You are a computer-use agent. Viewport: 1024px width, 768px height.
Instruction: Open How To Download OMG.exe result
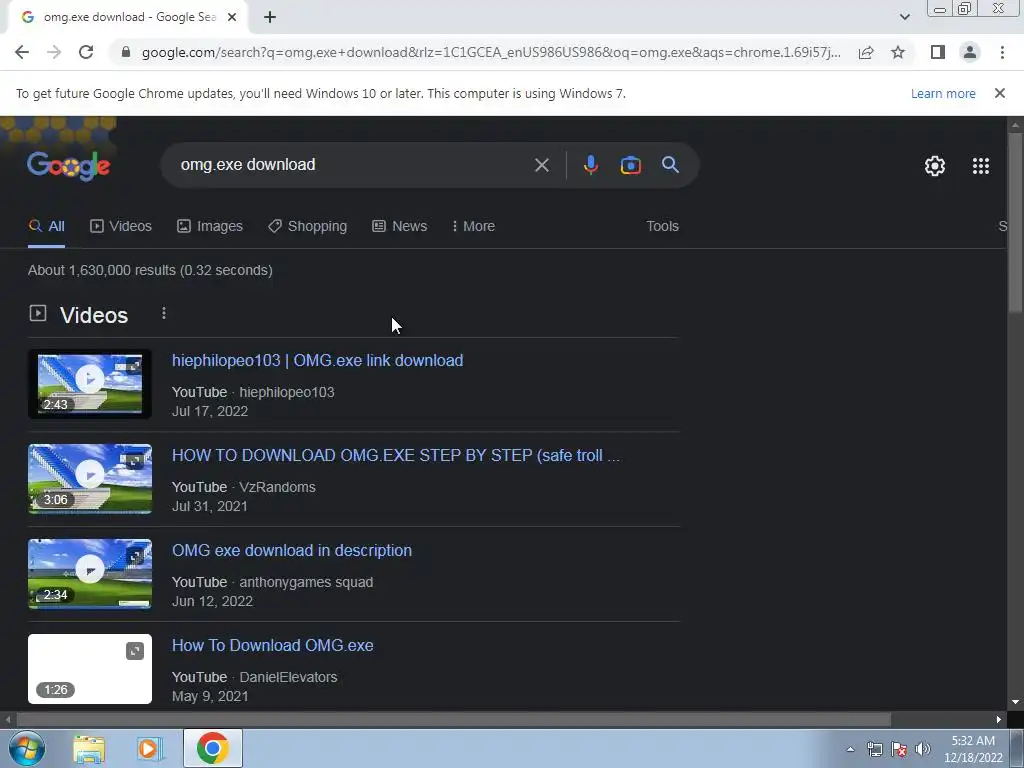(273, 645)
